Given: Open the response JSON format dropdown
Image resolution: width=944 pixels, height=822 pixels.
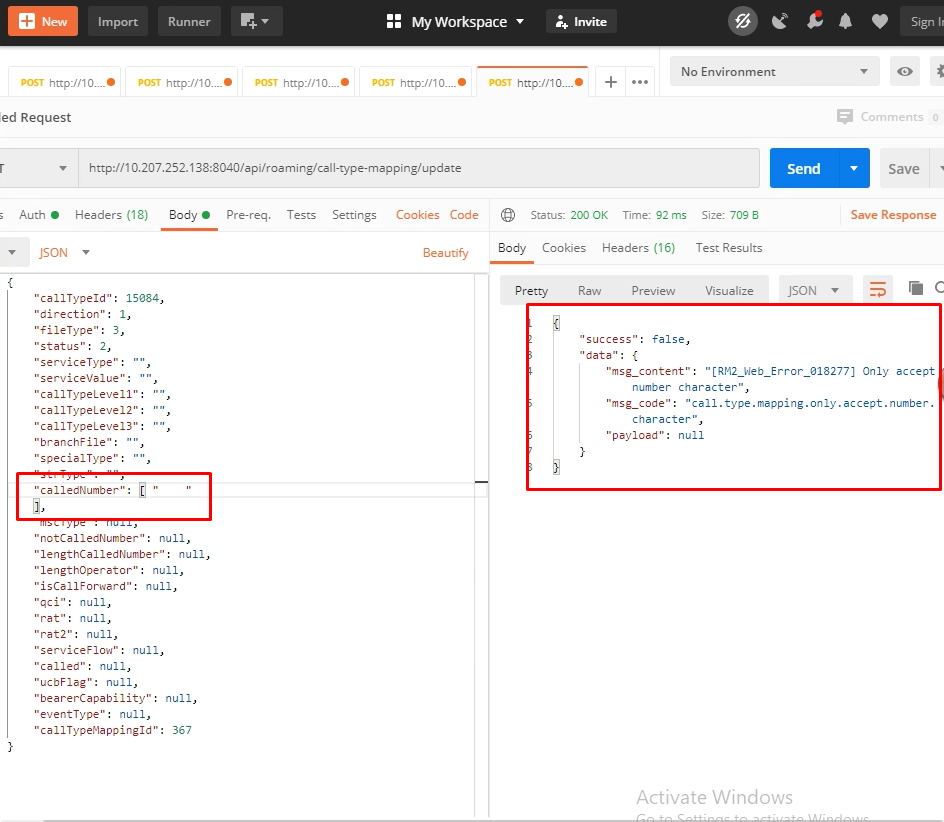Looking at the screenshot, I should click(814, 291).
